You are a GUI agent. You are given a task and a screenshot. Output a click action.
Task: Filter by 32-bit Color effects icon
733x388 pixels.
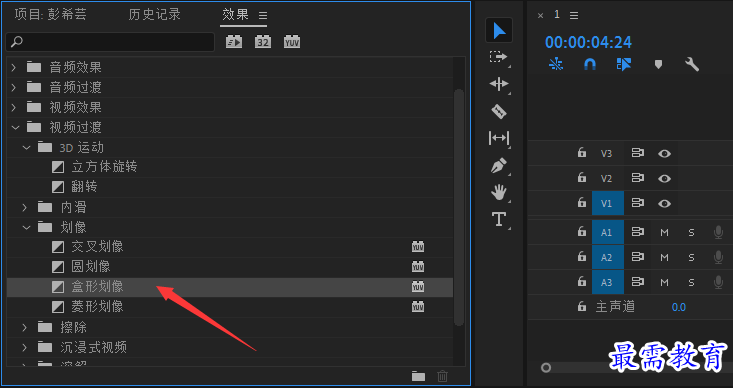click(x=263, y=42)
